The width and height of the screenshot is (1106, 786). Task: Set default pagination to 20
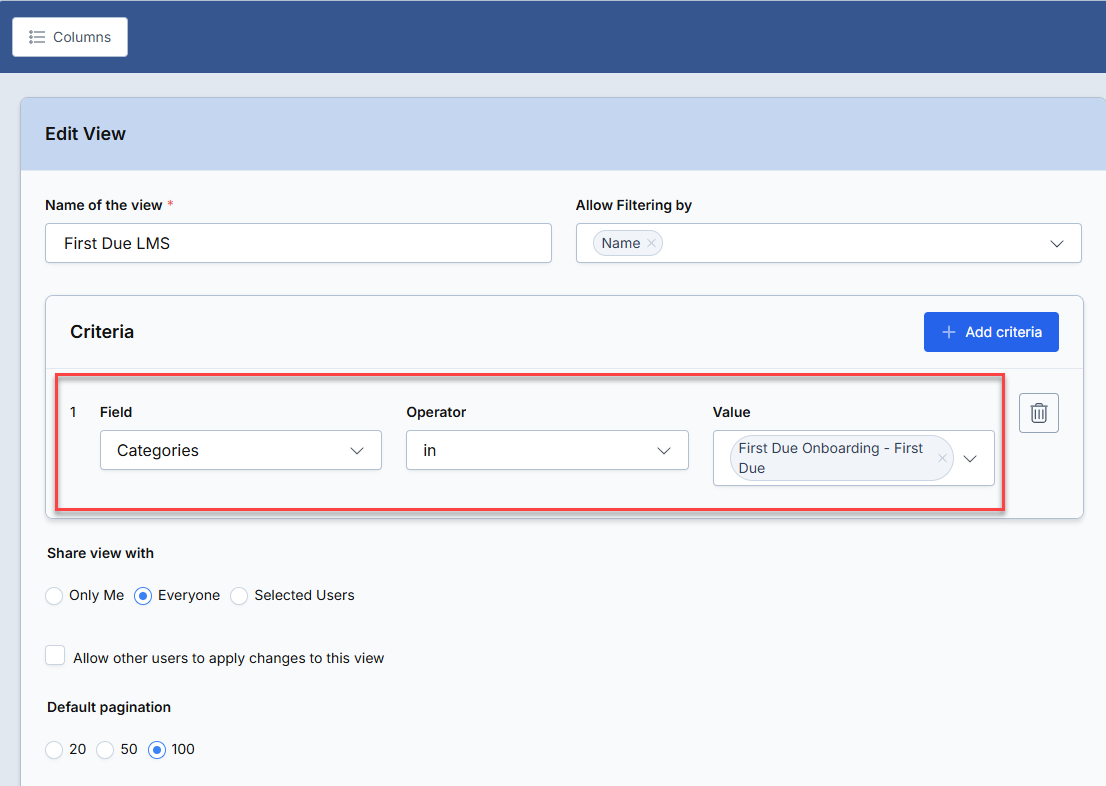(54, 750)
